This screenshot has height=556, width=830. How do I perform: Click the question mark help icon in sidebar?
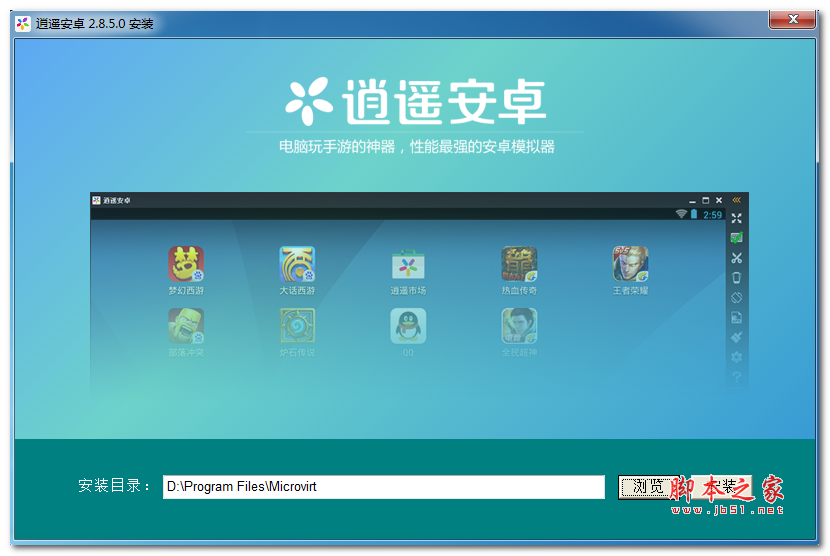click(736, 377)
